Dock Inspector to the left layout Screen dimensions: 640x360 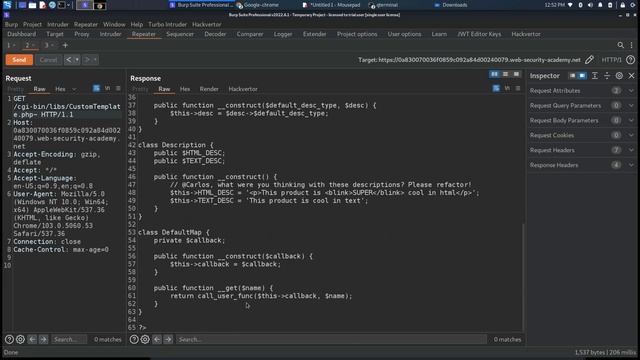tap(572, 76)
